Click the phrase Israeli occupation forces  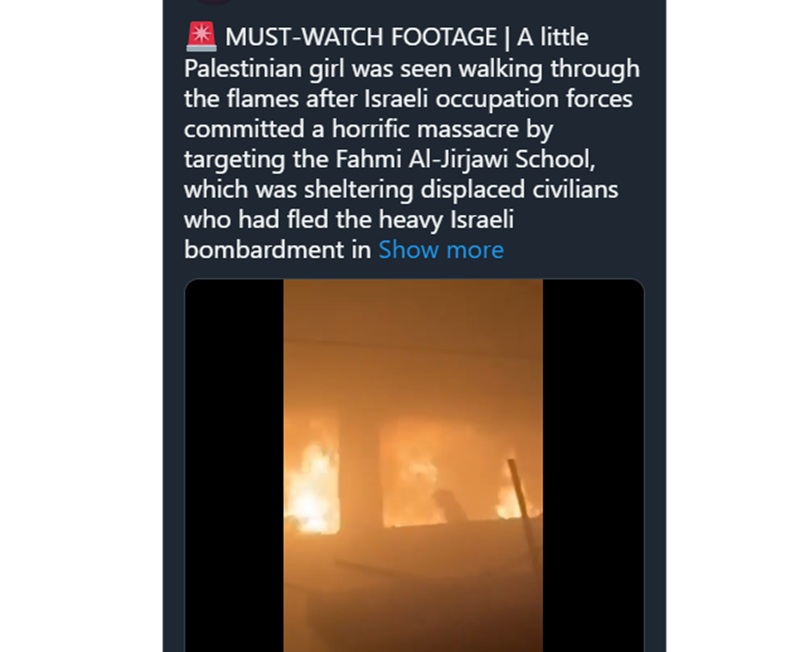(x=498, y=98)
